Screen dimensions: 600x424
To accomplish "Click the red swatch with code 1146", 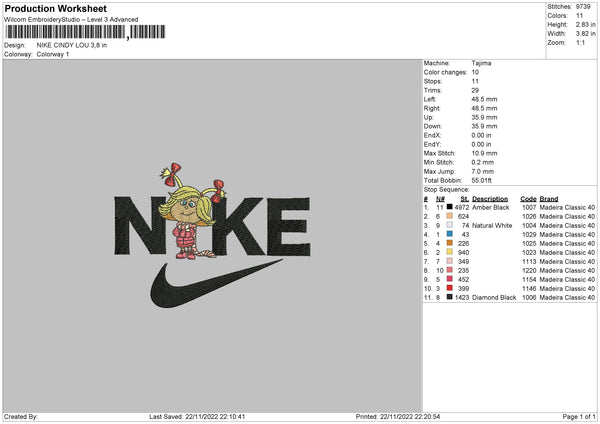I will [449, 288].
